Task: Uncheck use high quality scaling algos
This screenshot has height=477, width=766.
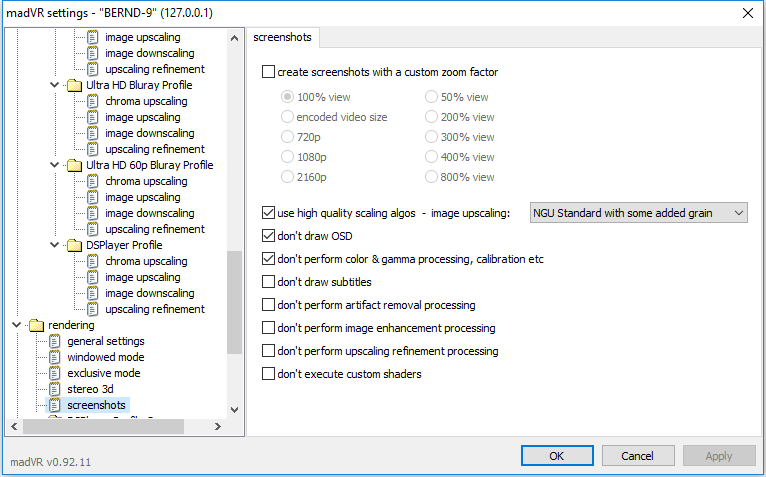Action: tap(268, 213)
